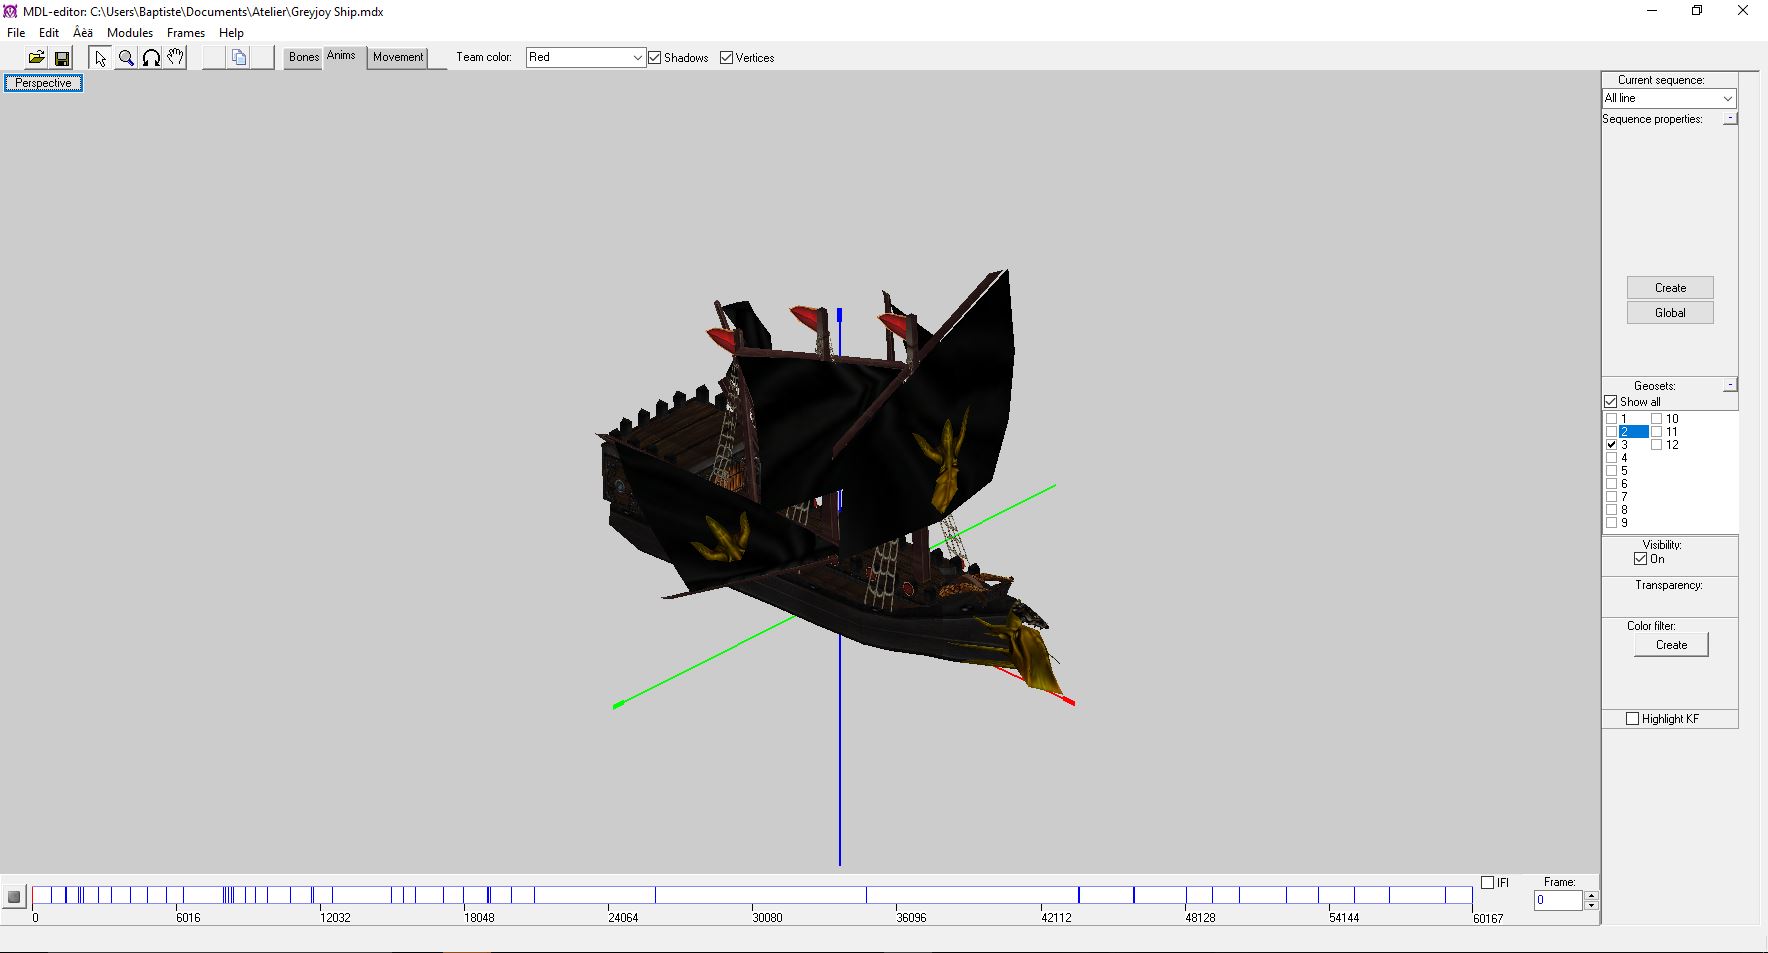Check geoset 1 checkbox
This screenshot has height=953, width=1768.
(1611, 419)
